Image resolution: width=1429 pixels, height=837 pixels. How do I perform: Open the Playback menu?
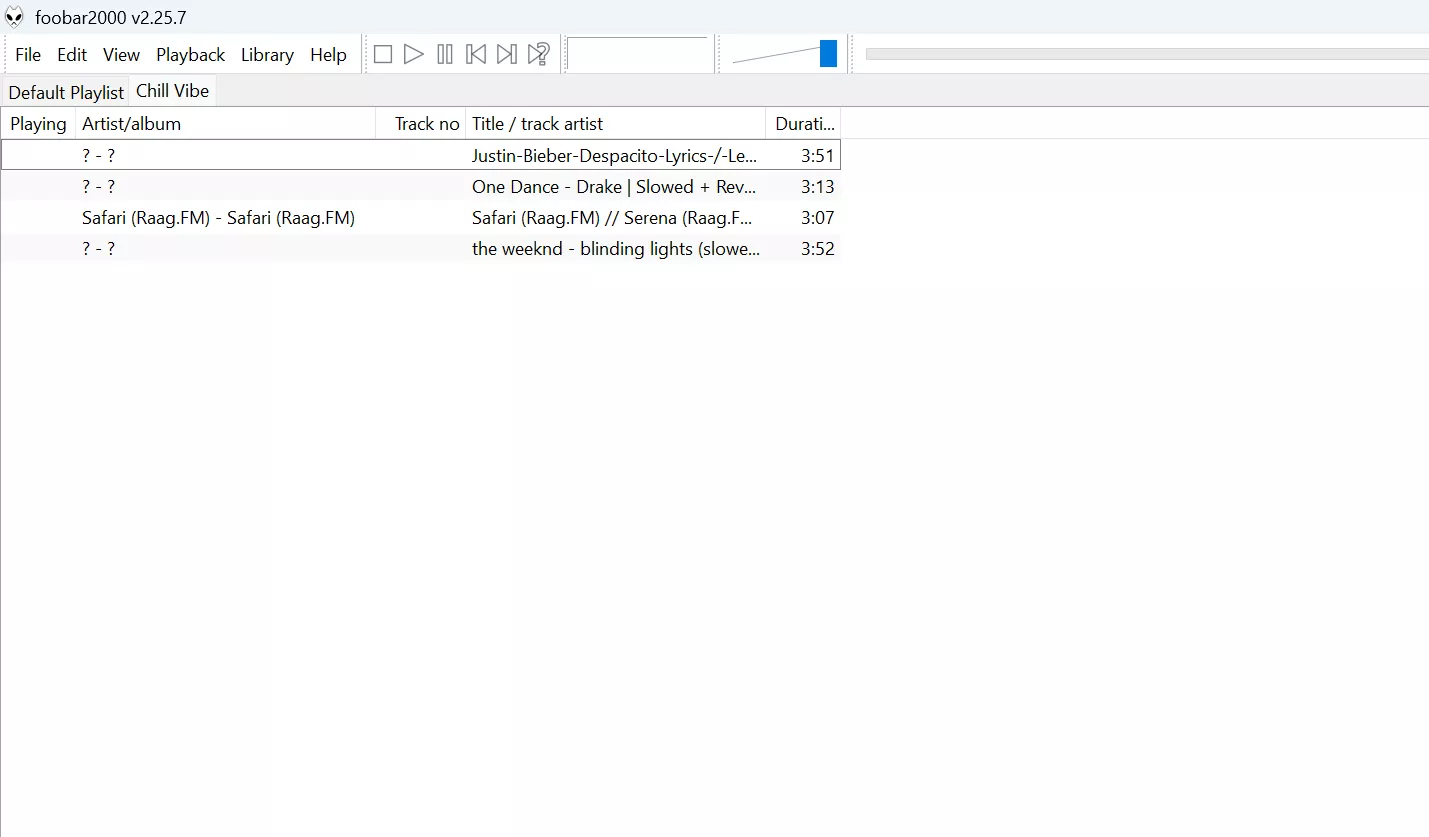pos(190,55)
